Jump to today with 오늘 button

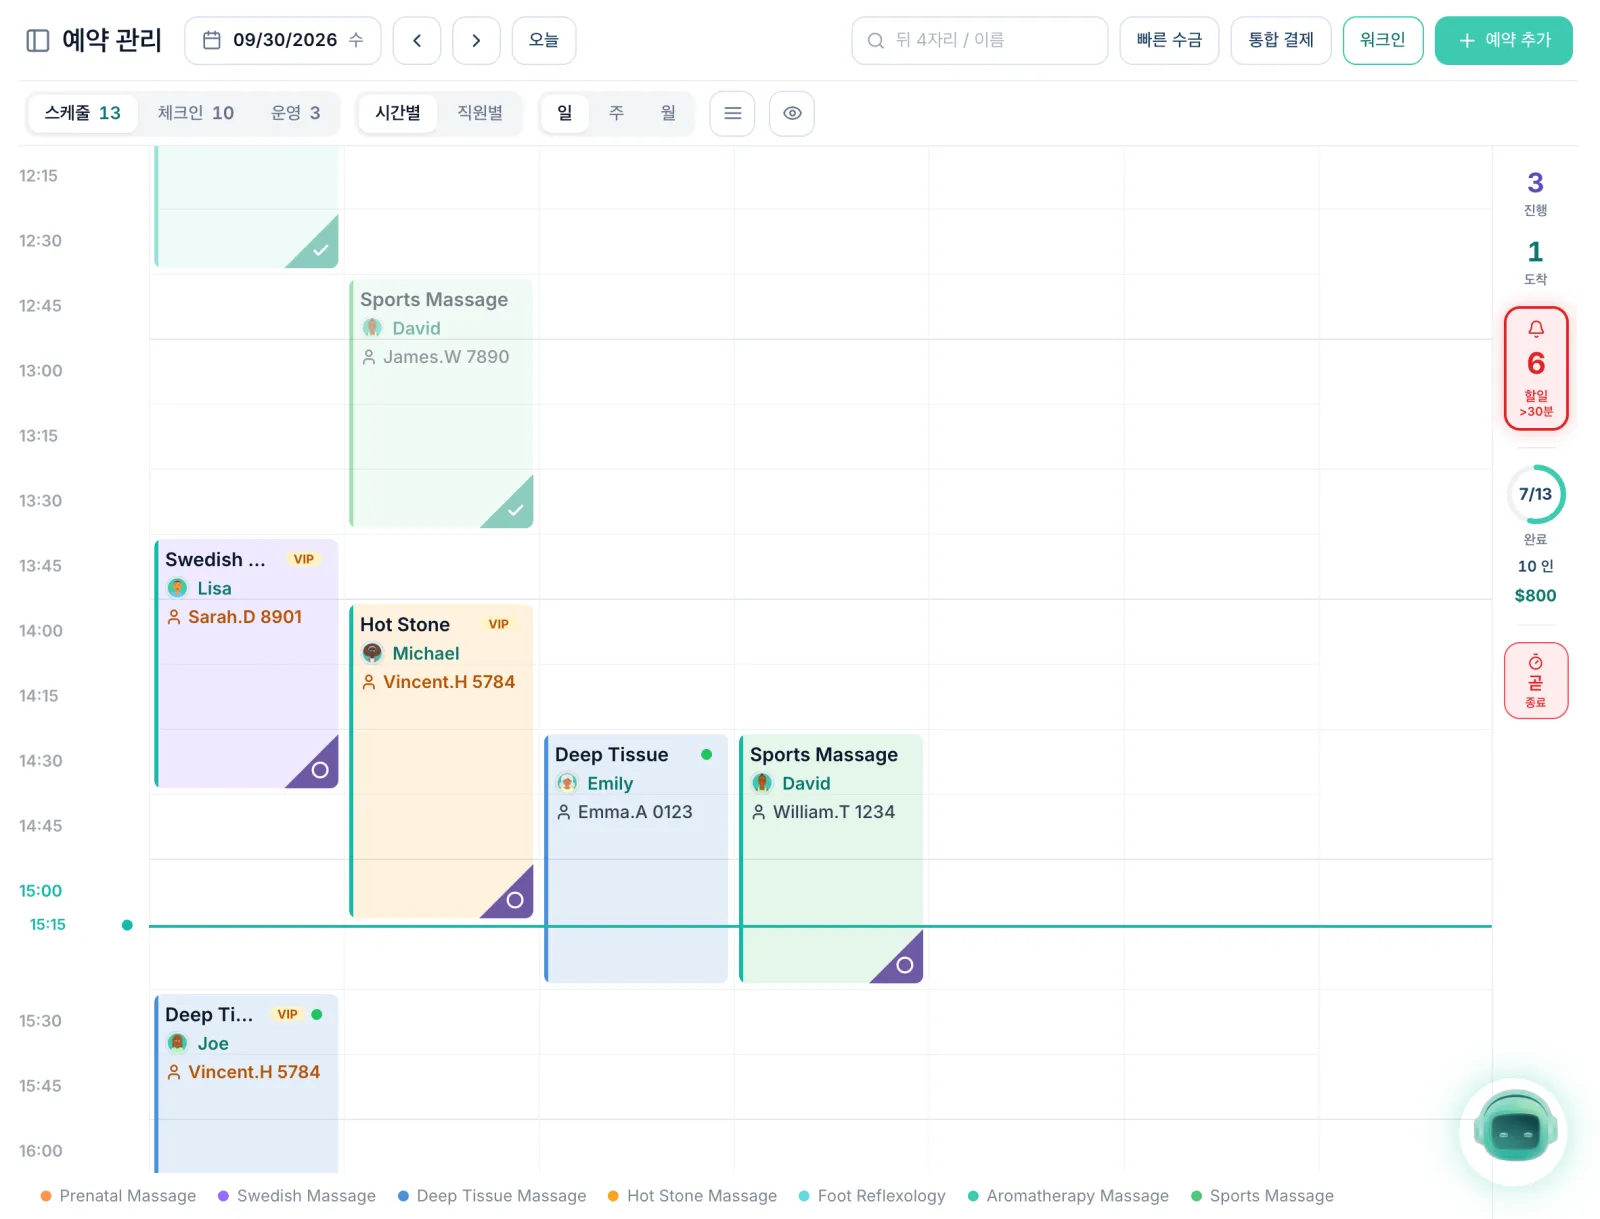coord(544,41)
